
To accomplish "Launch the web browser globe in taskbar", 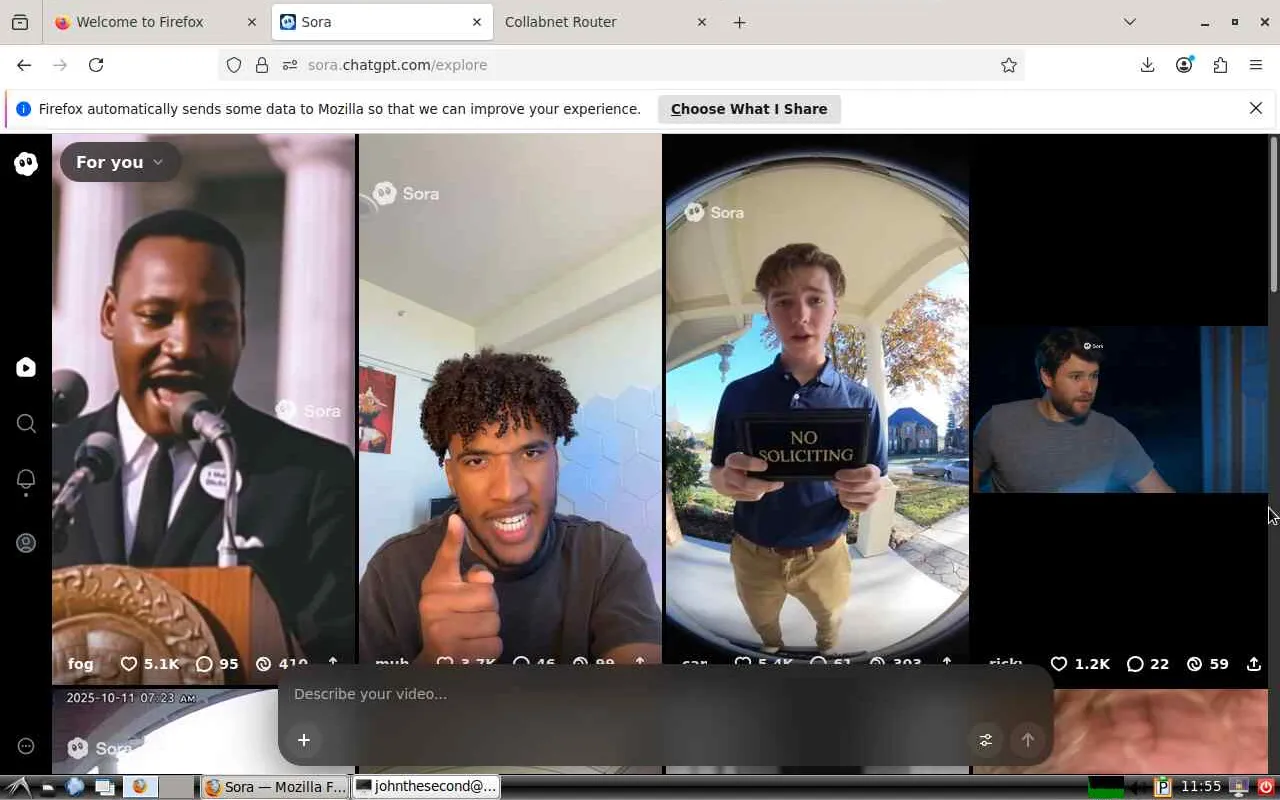I will pyautogui.click(x=75, y=787).
